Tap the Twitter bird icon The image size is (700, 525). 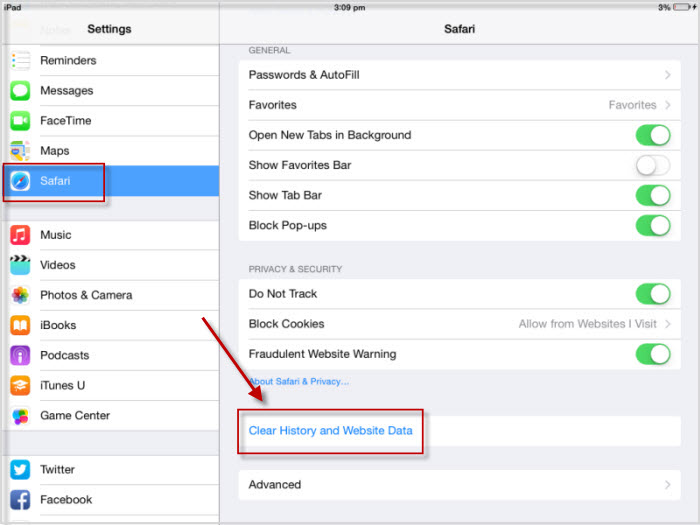click(x=20, y=470)
